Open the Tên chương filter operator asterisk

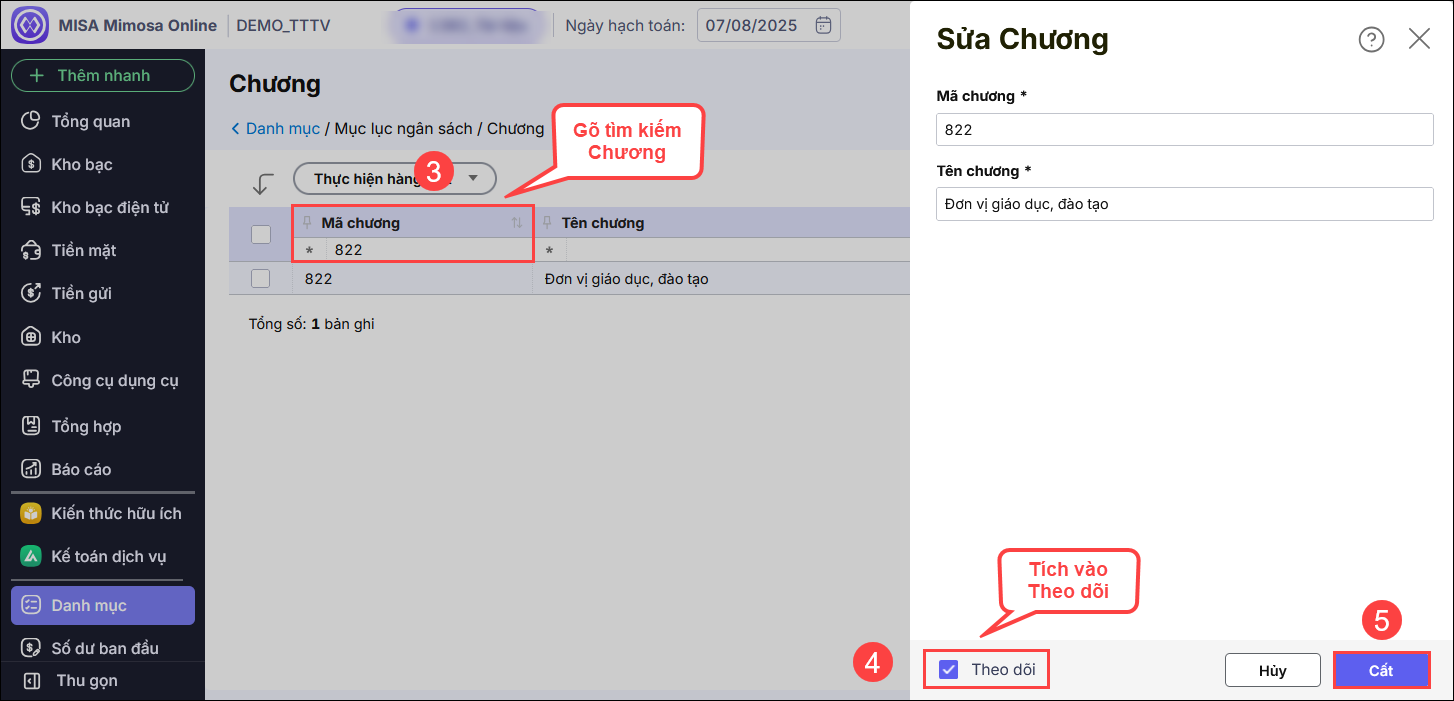pyautogui.click(x=549, y=250)
